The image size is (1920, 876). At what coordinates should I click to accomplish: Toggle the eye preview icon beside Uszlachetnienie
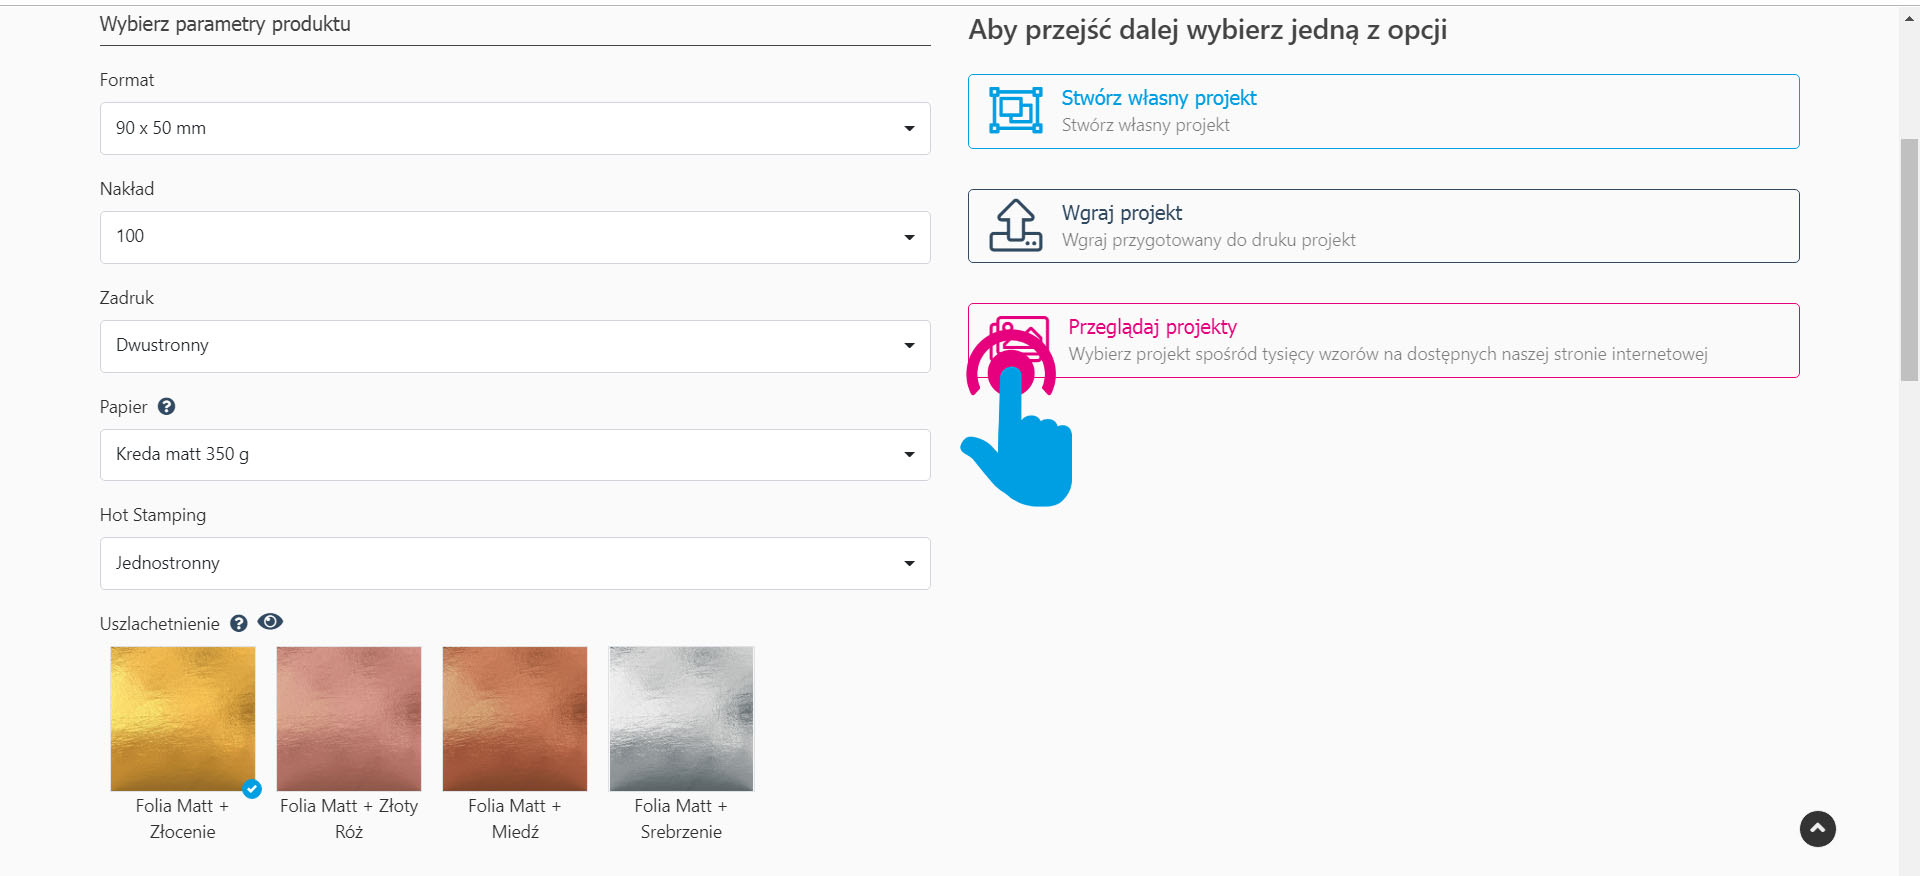270,622
